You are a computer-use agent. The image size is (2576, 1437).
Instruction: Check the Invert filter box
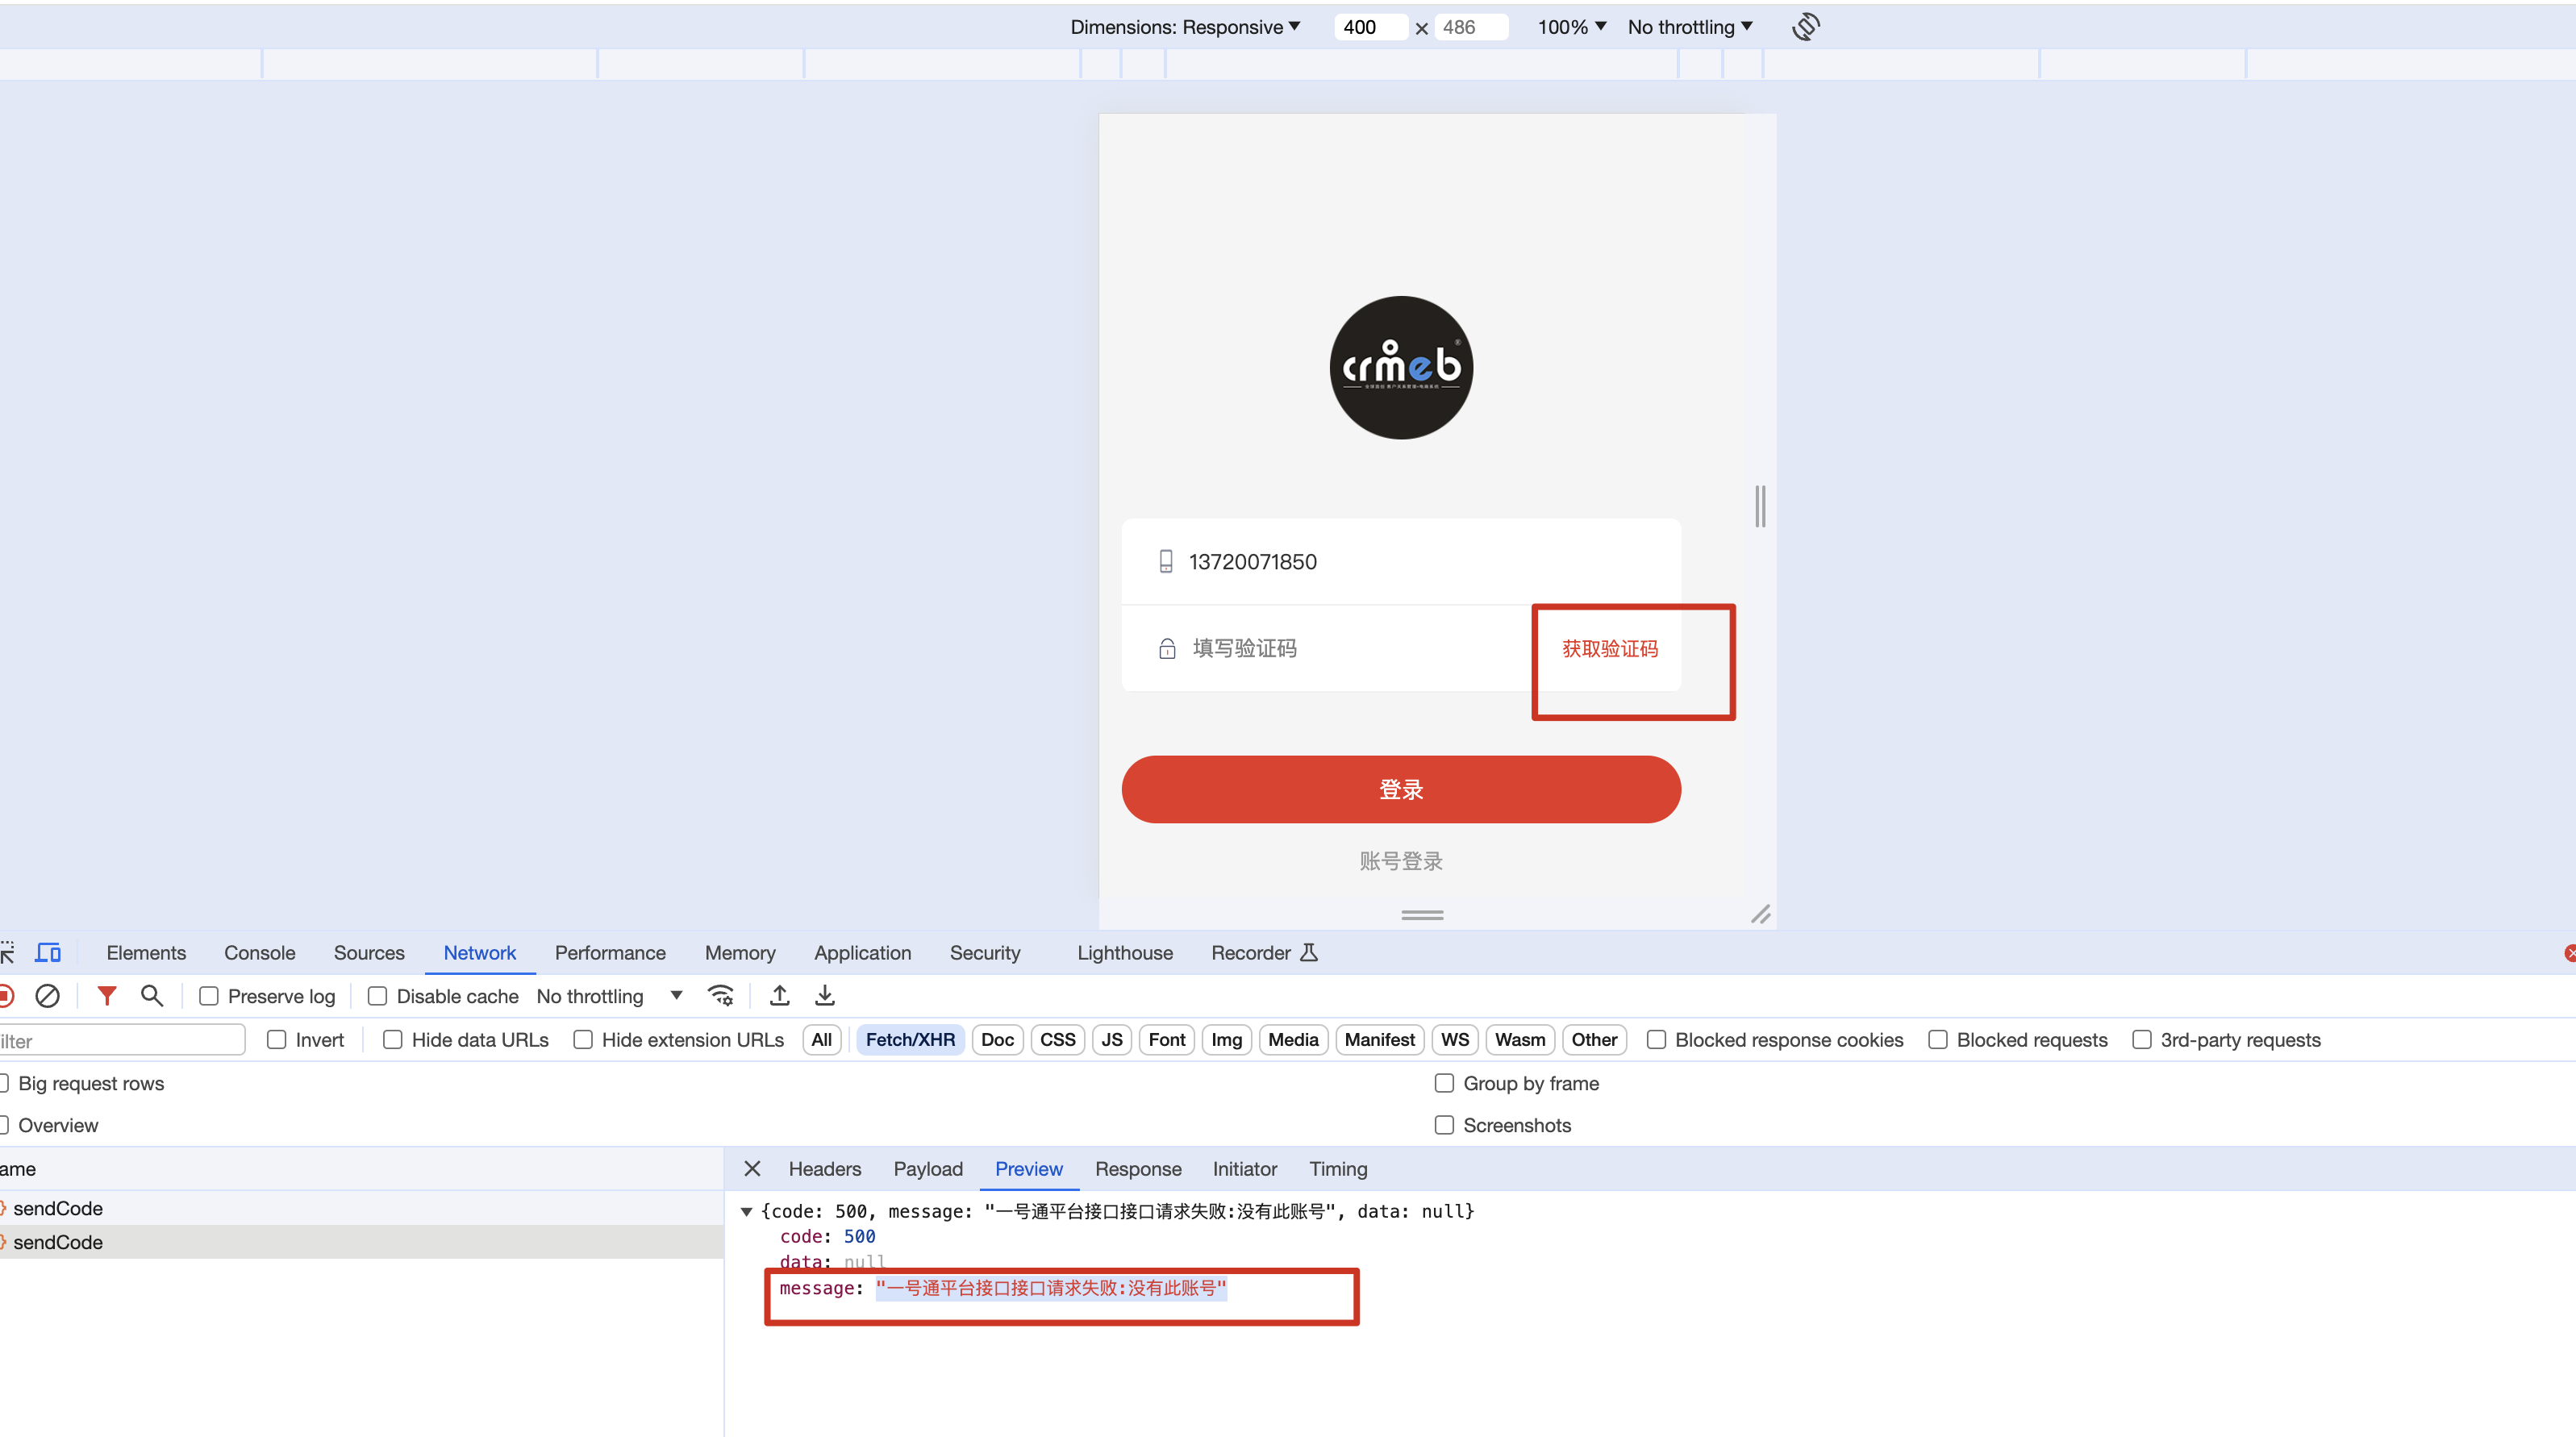[277, 1040]
